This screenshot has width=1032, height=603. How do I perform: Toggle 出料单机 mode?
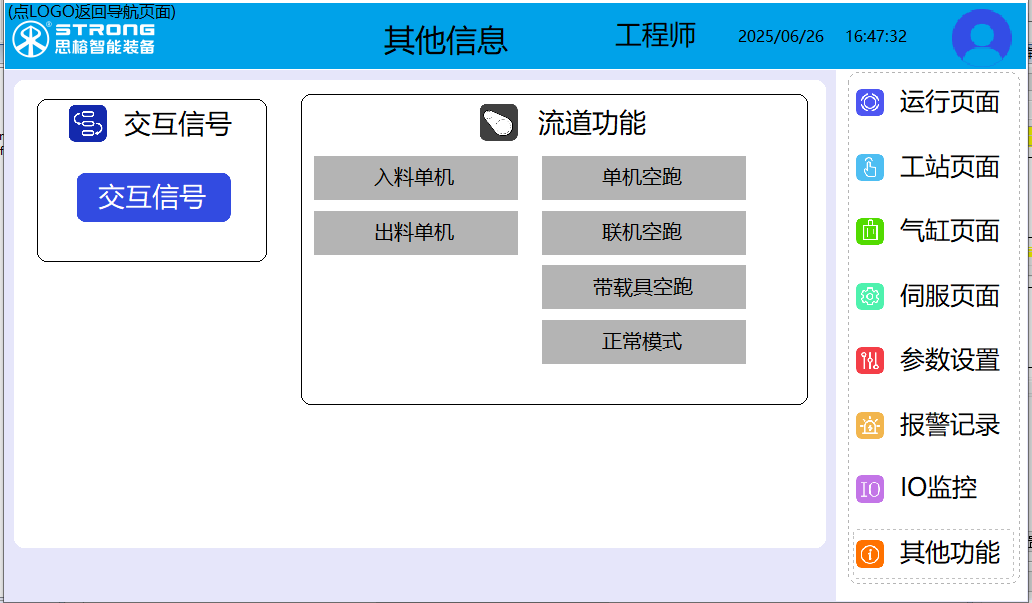coord(415,233)
